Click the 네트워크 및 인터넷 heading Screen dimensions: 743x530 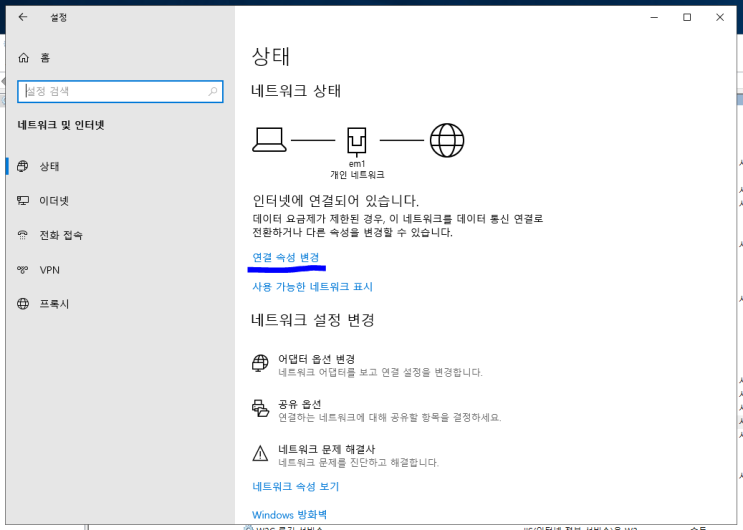pos(61,125)
